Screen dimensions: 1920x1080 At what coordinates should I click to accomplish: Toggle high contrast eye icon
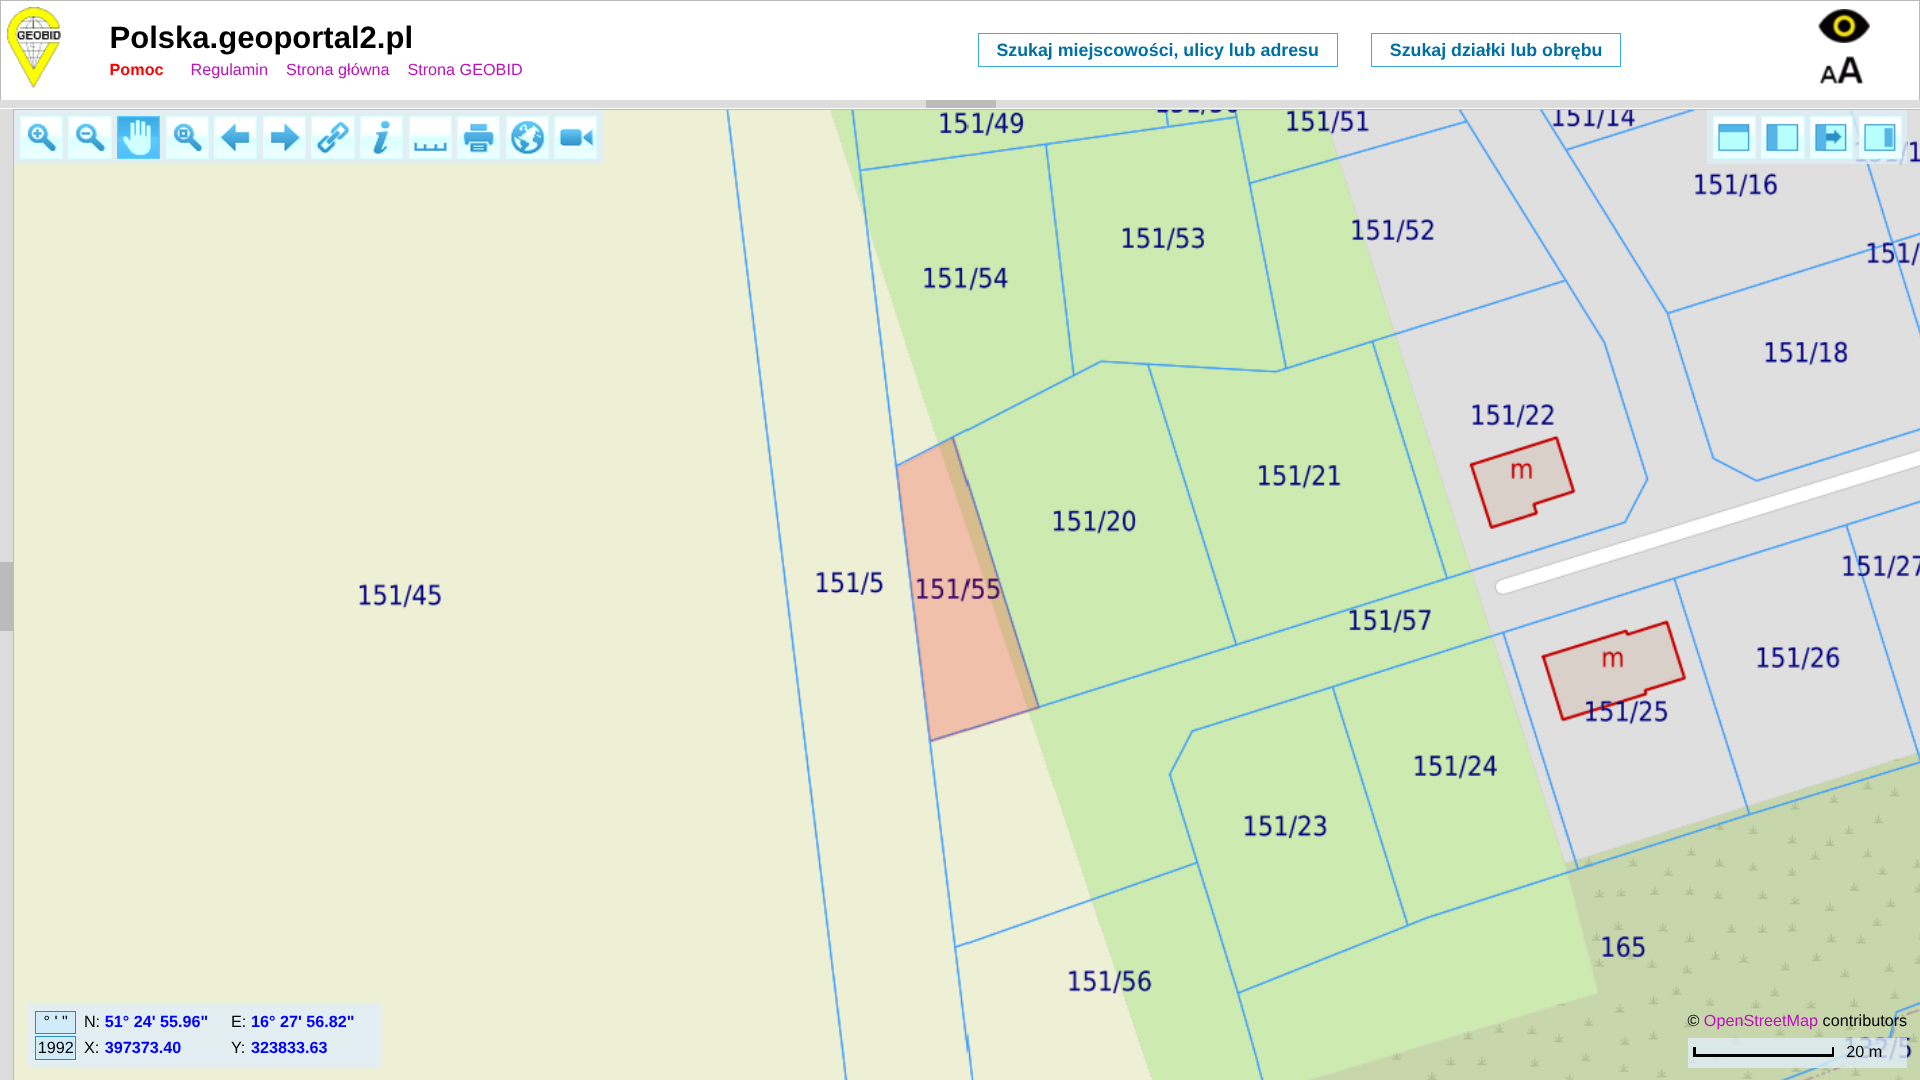coord(1843,26)
